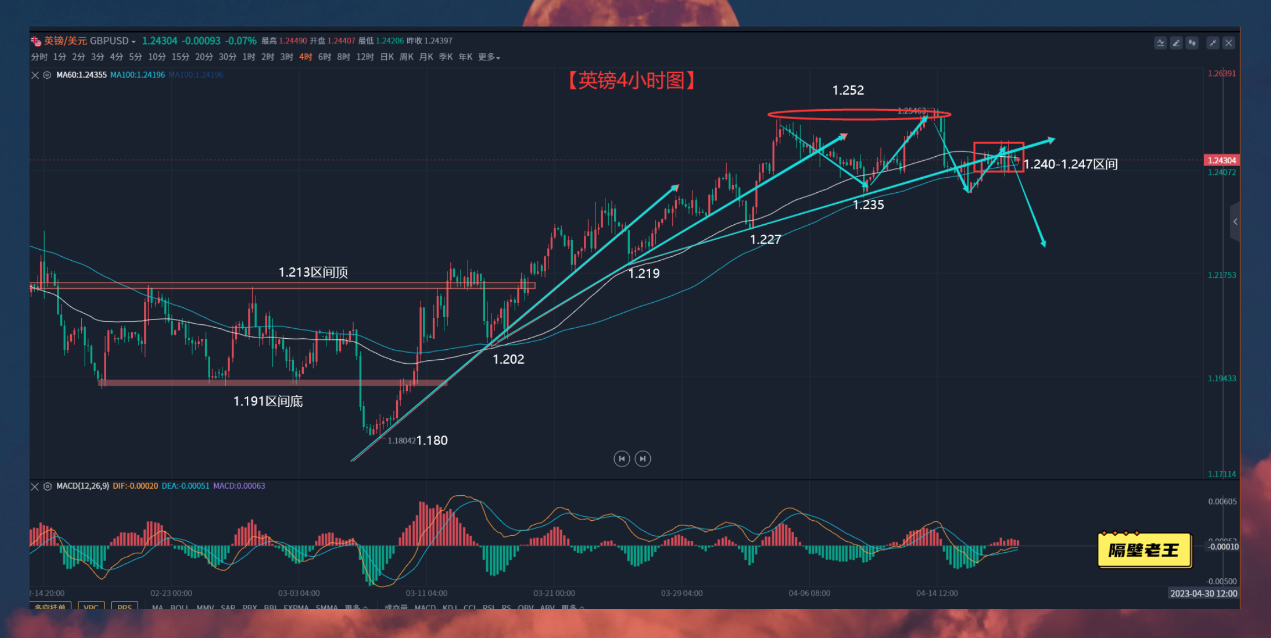Click the current price label 1.24304 on axis

(x=1220, y=160)
